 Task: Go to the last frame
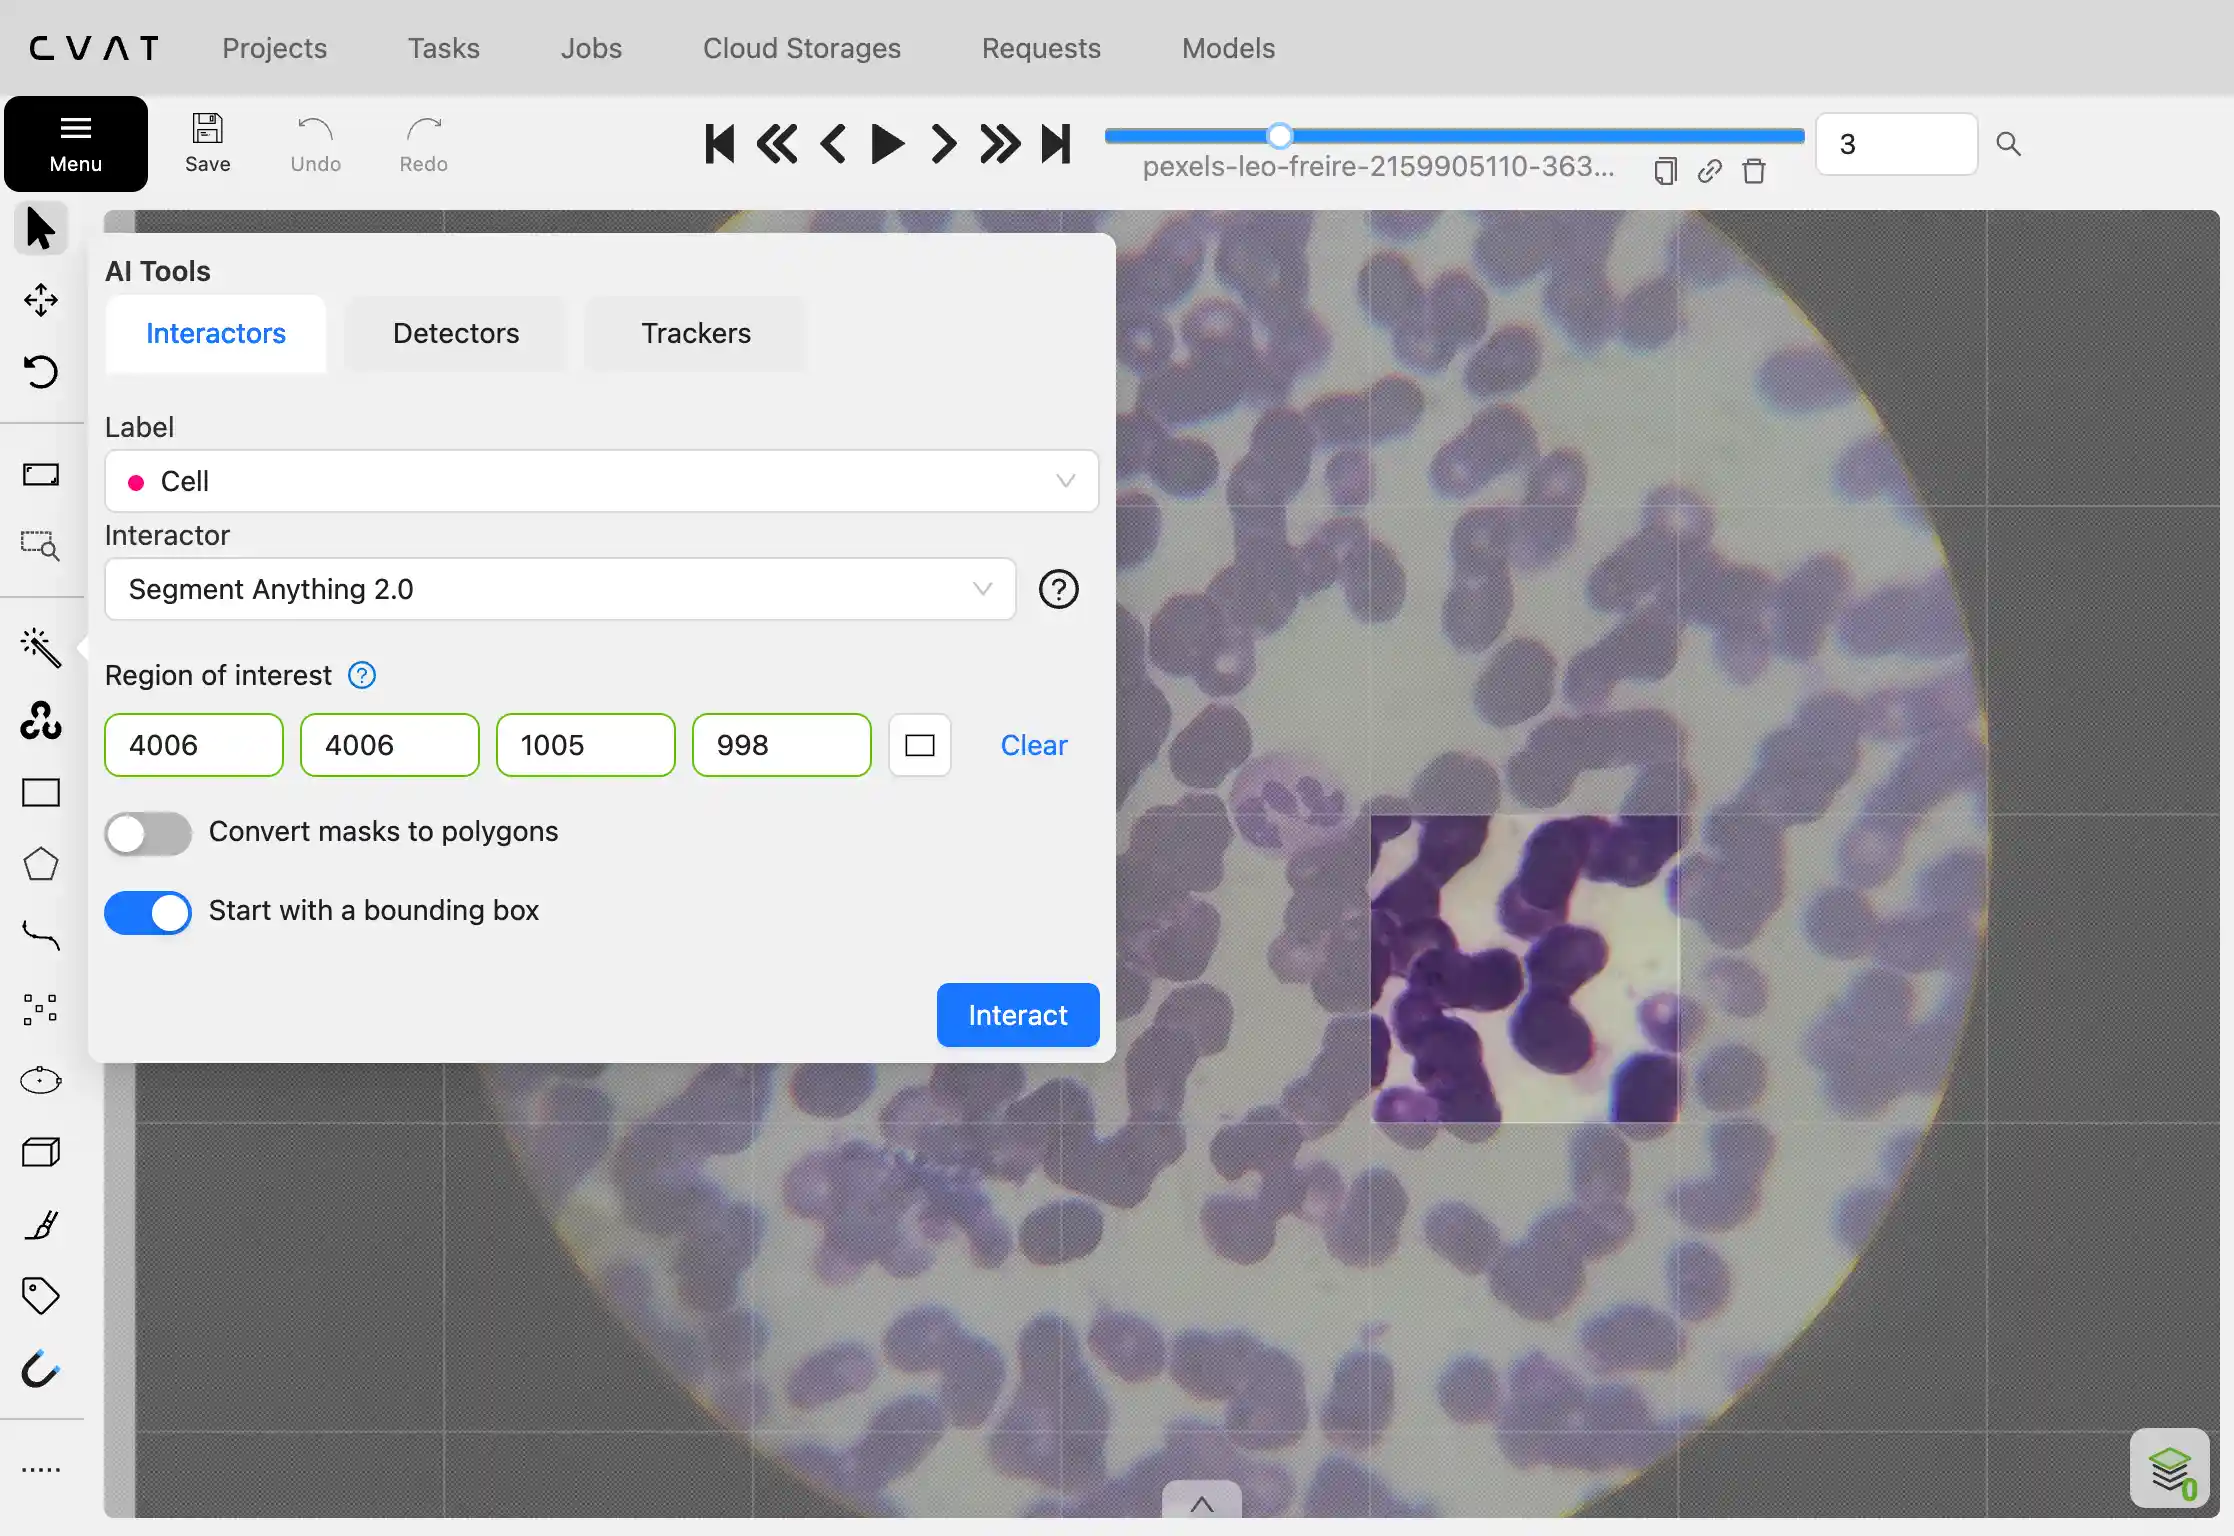pyautogui.click(x=1056, y=144)
